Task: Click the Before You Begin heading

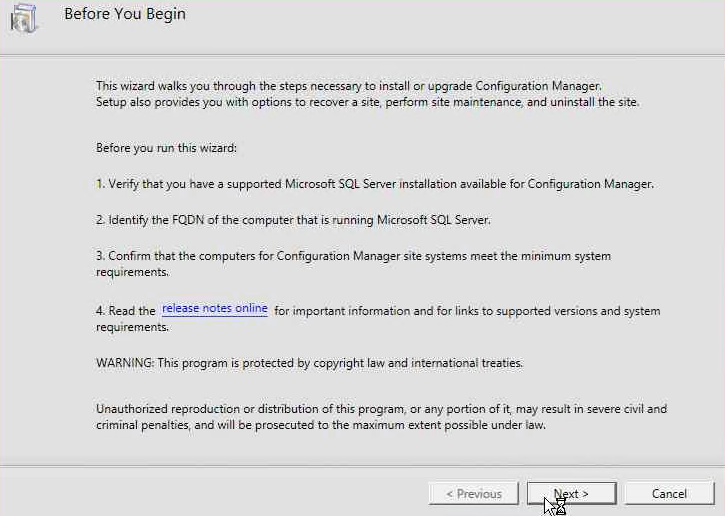Action: click(x=125, y=14)
